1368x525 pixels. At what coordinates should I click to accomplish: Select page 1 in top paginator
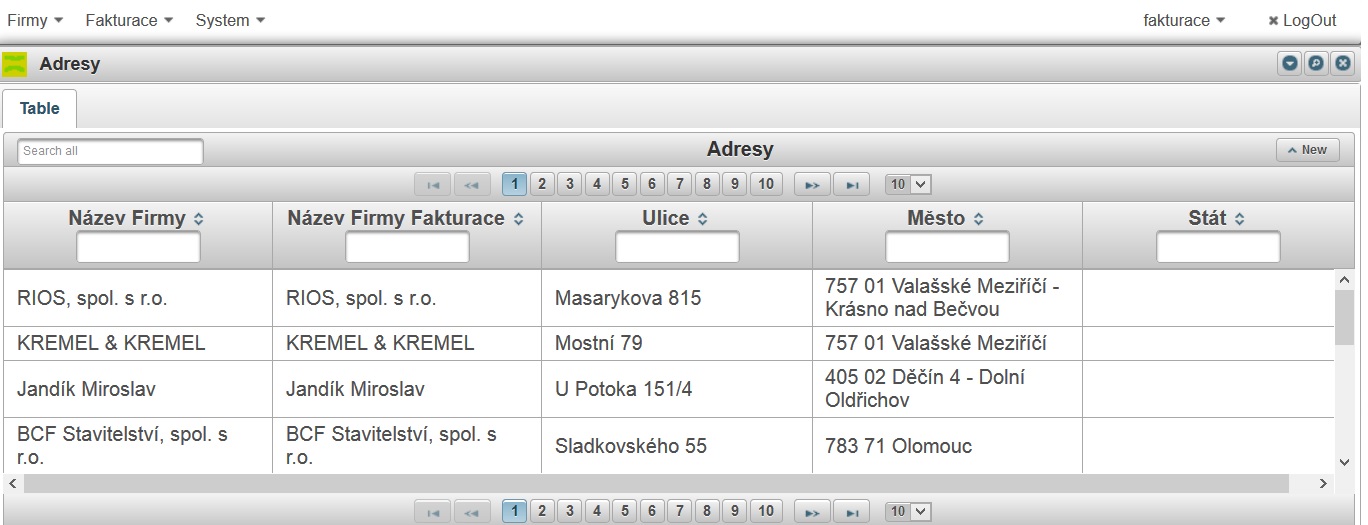coord(514,184)
